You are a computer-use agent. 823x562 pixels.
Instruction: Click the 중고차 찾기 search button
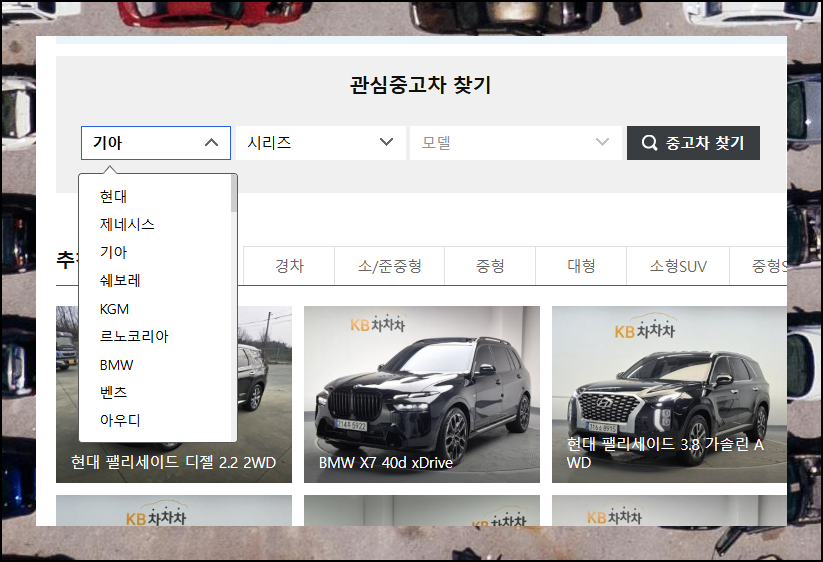click(693, 143)
